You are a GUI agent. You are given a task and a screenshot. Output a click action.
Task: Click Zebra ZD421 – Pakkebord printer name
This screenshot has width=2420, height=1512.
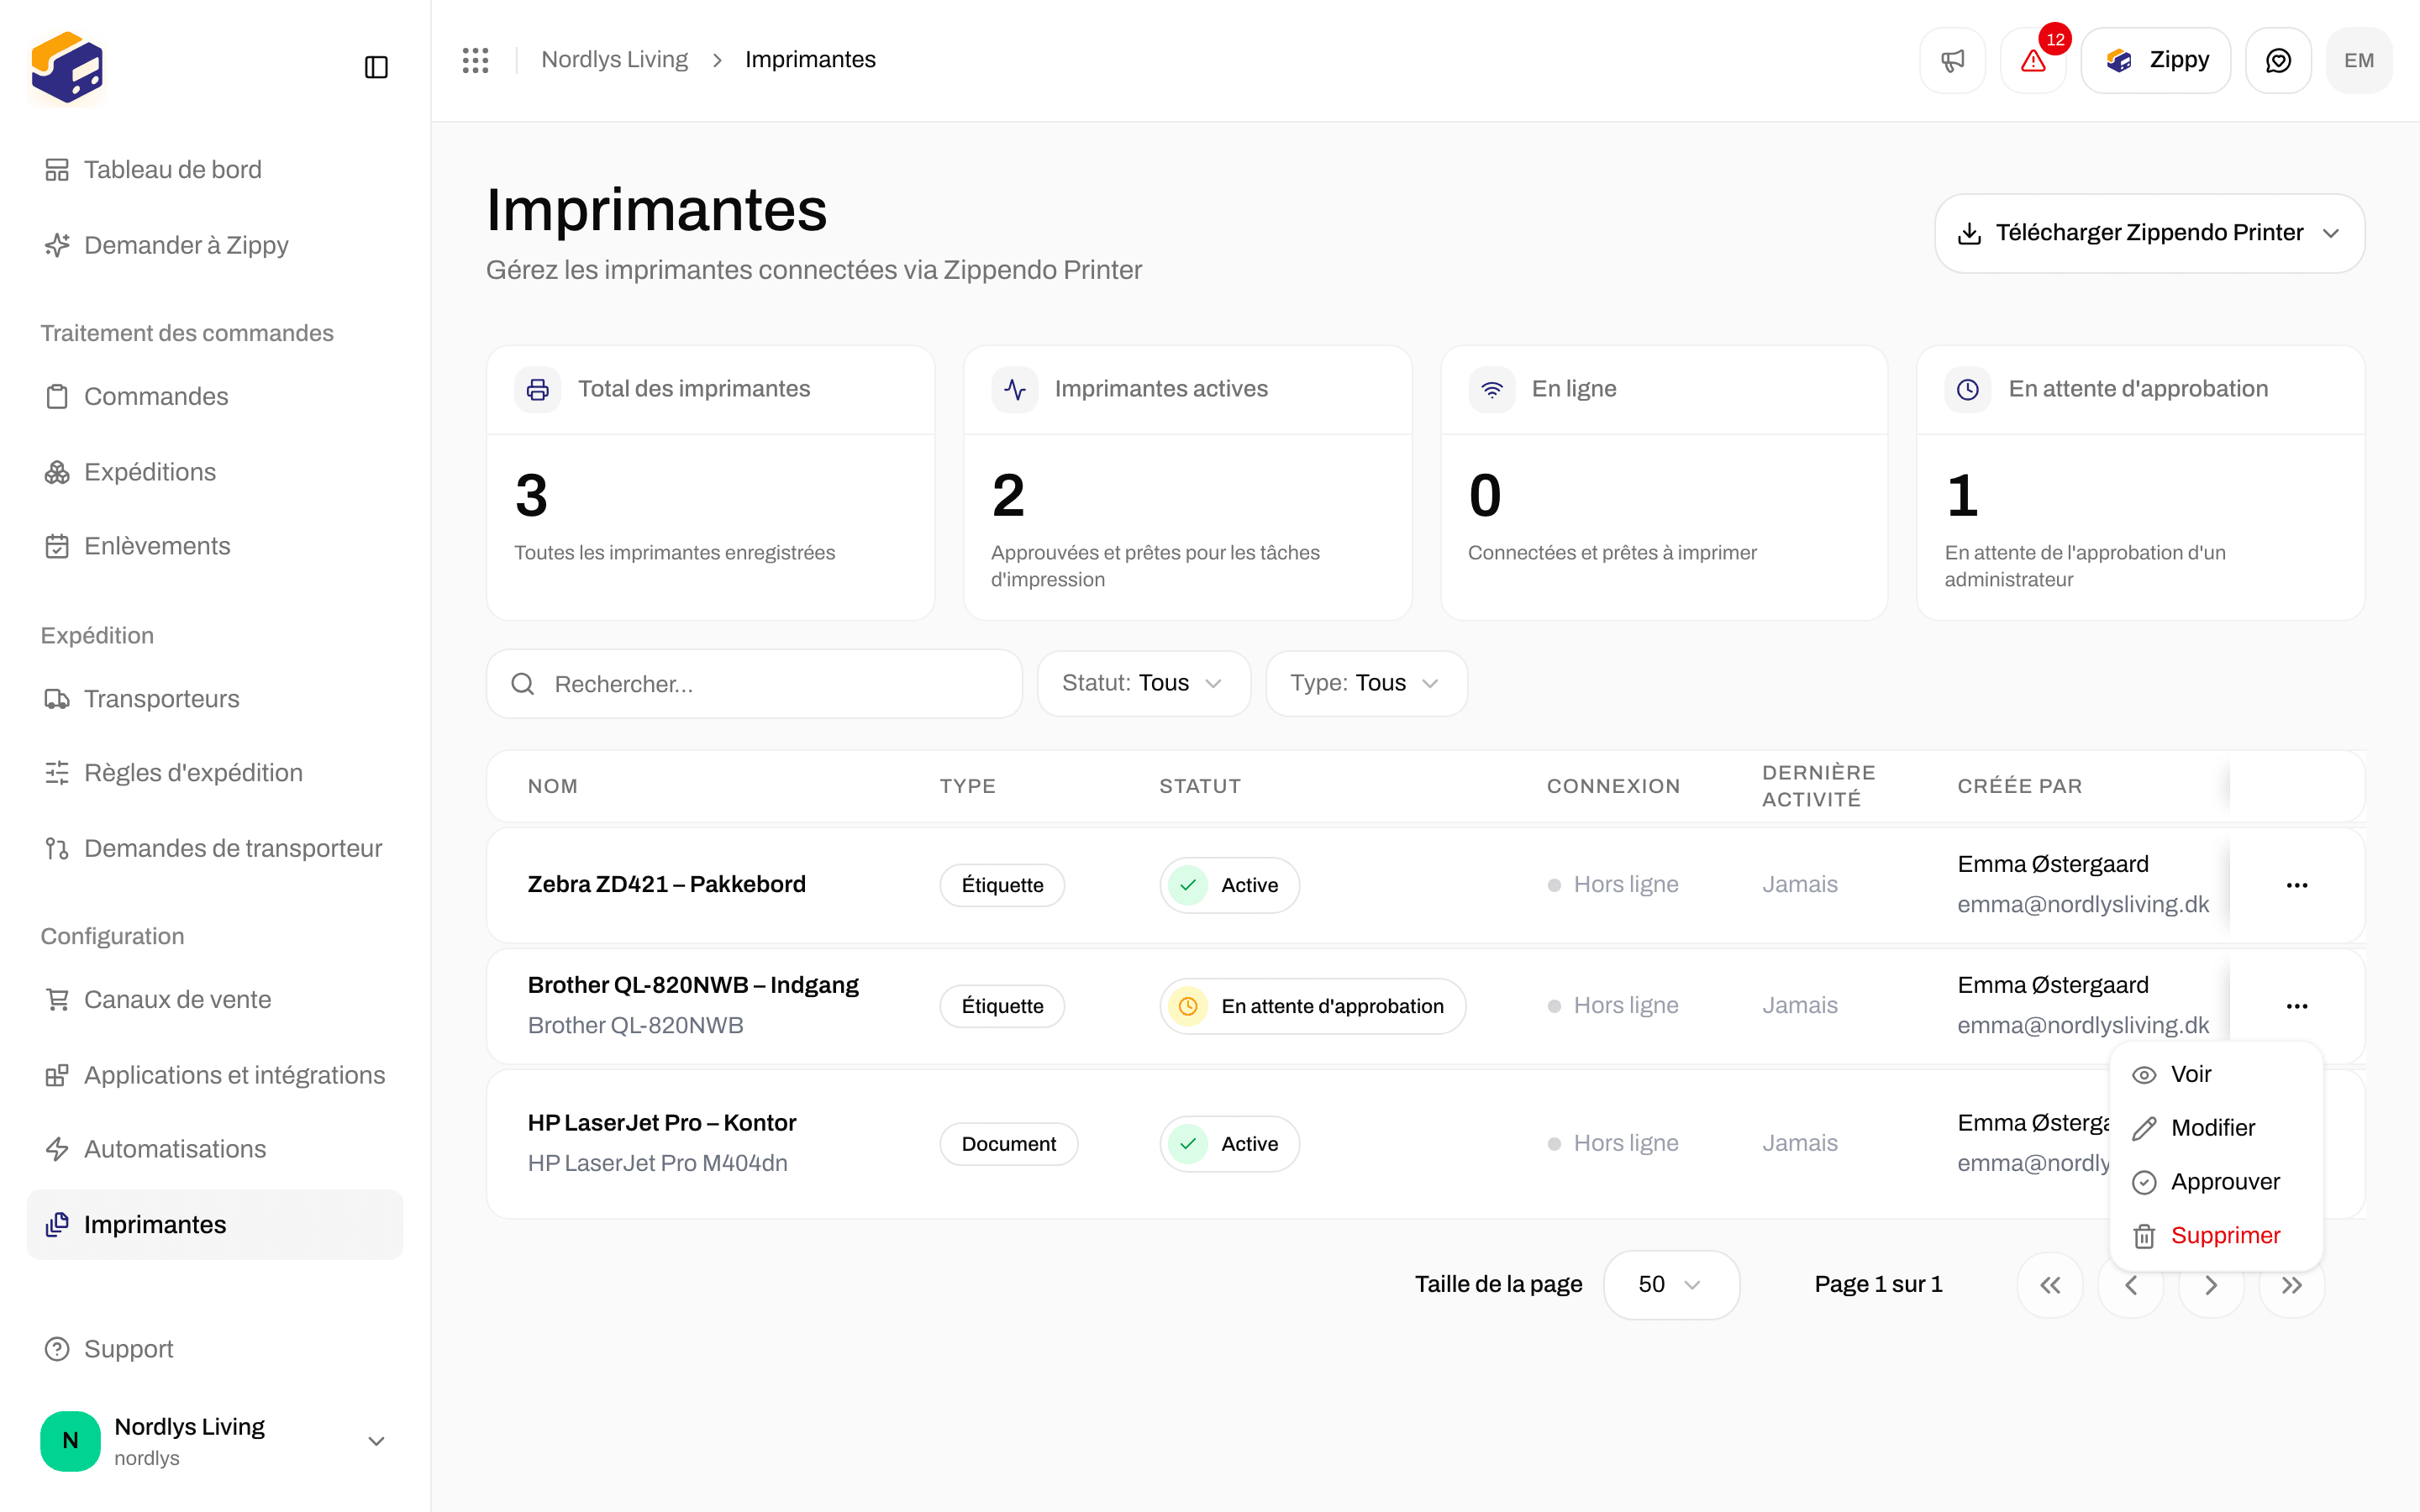(x=666, y=885)
